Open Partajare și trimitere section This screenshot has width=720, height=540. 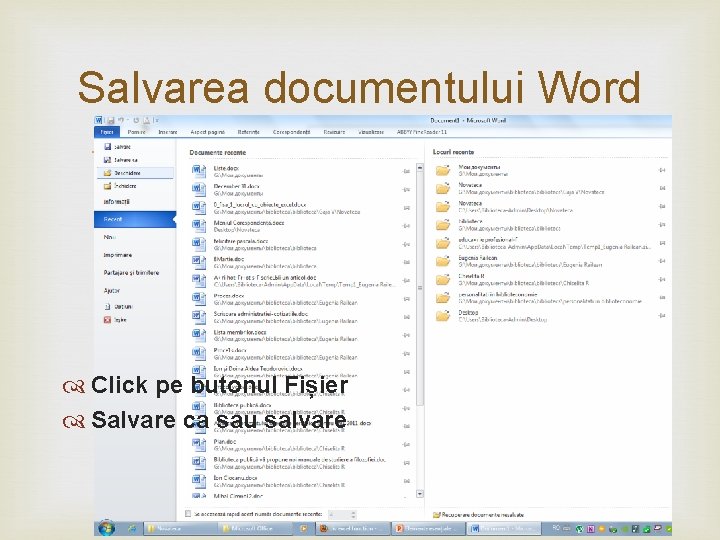[x=131, y=273]
